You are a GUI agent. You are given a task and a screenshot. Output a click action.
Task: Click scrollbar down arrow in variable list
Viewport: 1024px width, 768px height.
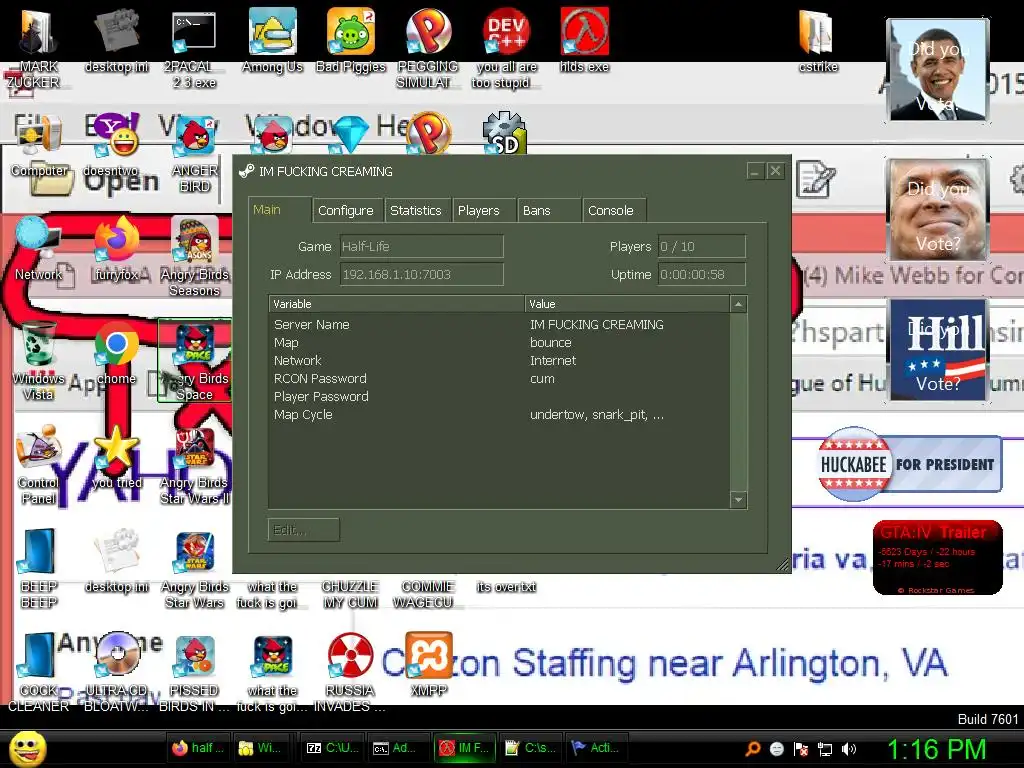pos(738,500)
